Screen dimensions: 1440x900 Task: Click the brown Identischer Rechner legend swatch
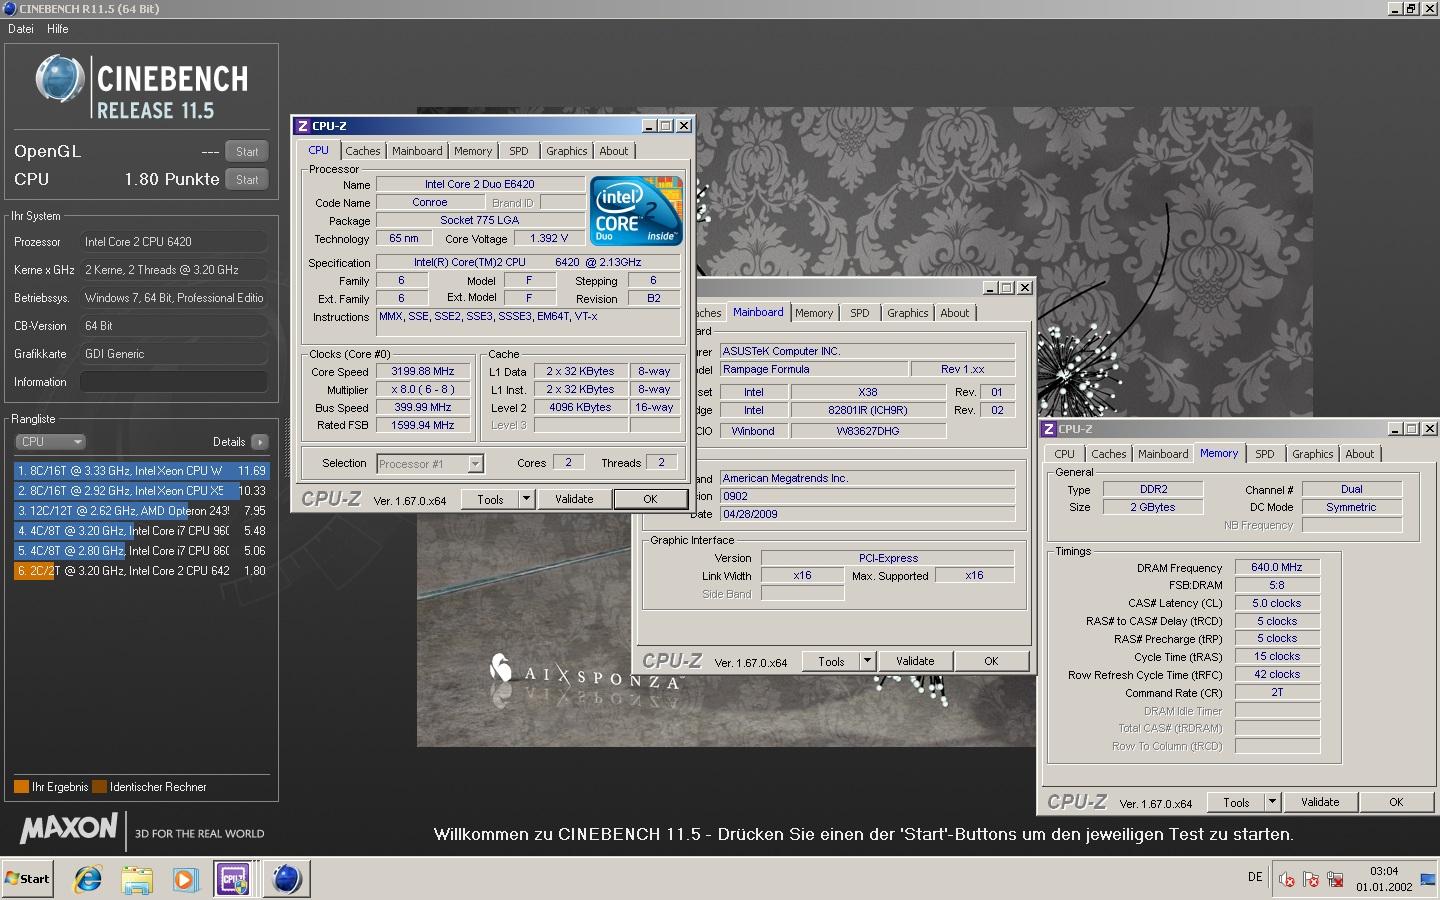click(99, 787)
